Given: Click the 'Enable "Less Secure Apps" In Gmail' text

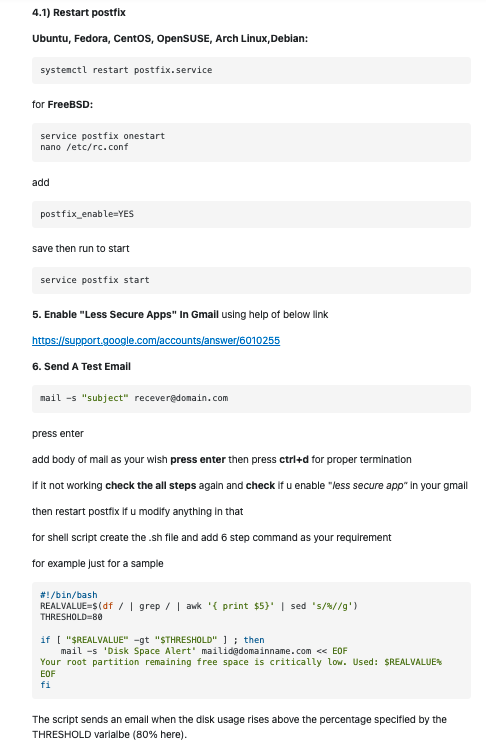Looking at the screenshot, I should pos(131,315).
